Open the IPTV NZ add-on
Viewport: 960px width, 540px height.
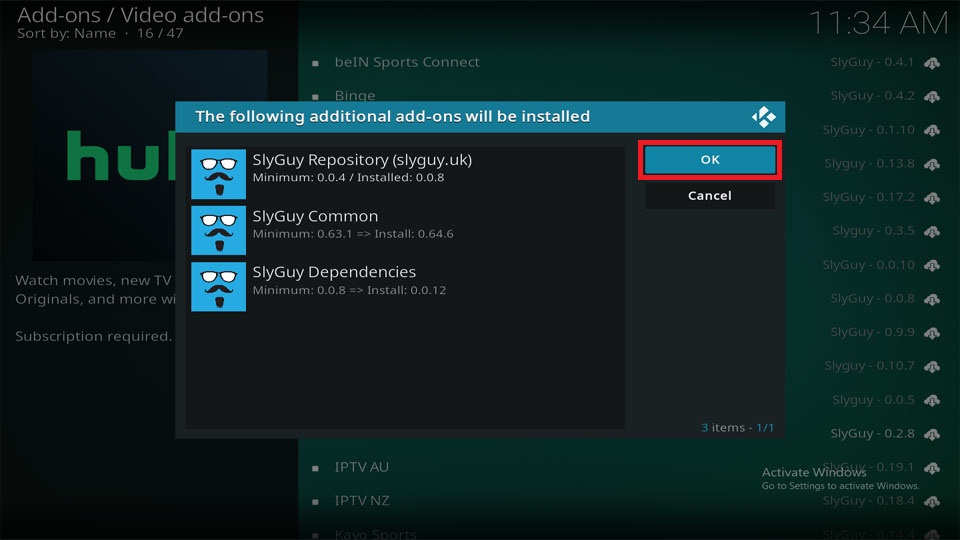coord(361,501)
